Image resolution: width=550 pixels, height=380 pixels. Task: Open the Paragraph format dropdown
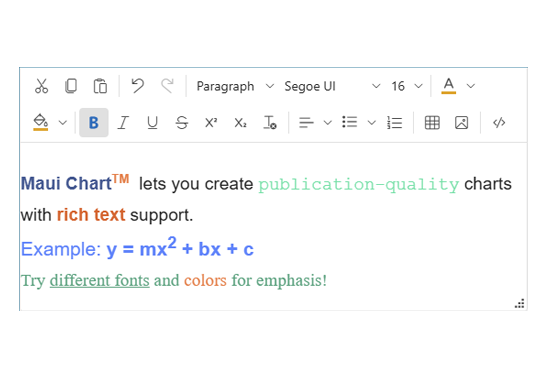(235, 86)
